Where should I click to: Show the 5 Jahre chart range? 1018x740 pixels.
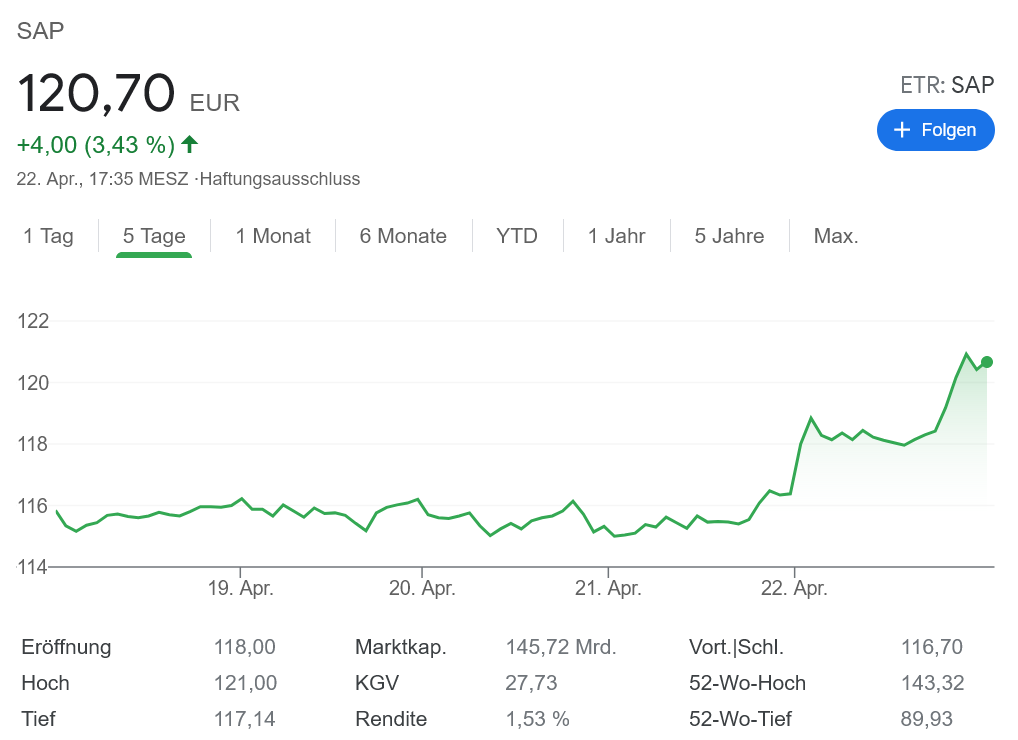point(729,236)
